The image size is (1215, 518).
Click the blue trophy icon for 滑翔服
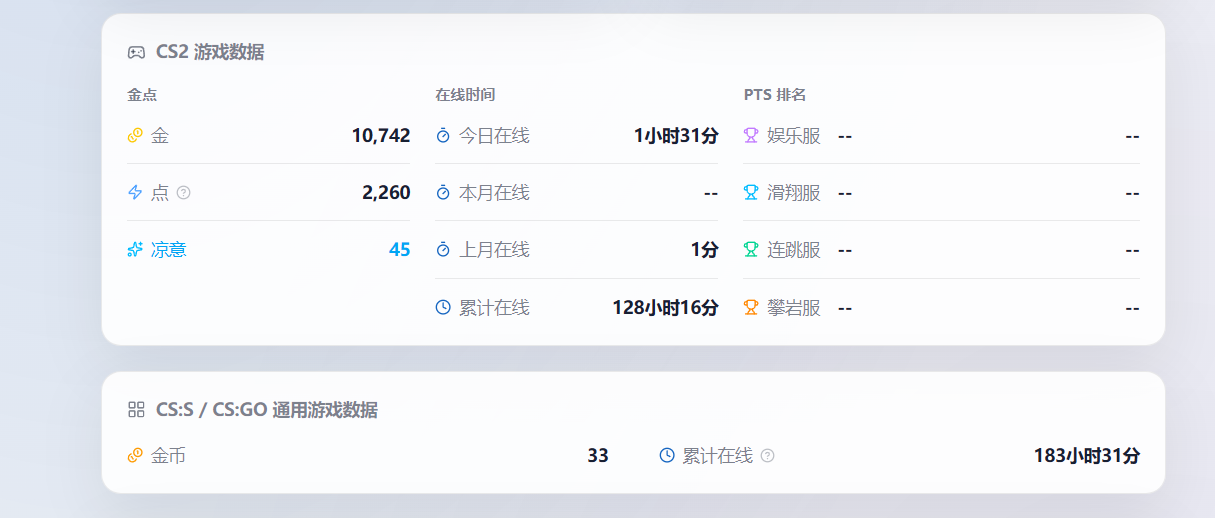click(751, 192)
